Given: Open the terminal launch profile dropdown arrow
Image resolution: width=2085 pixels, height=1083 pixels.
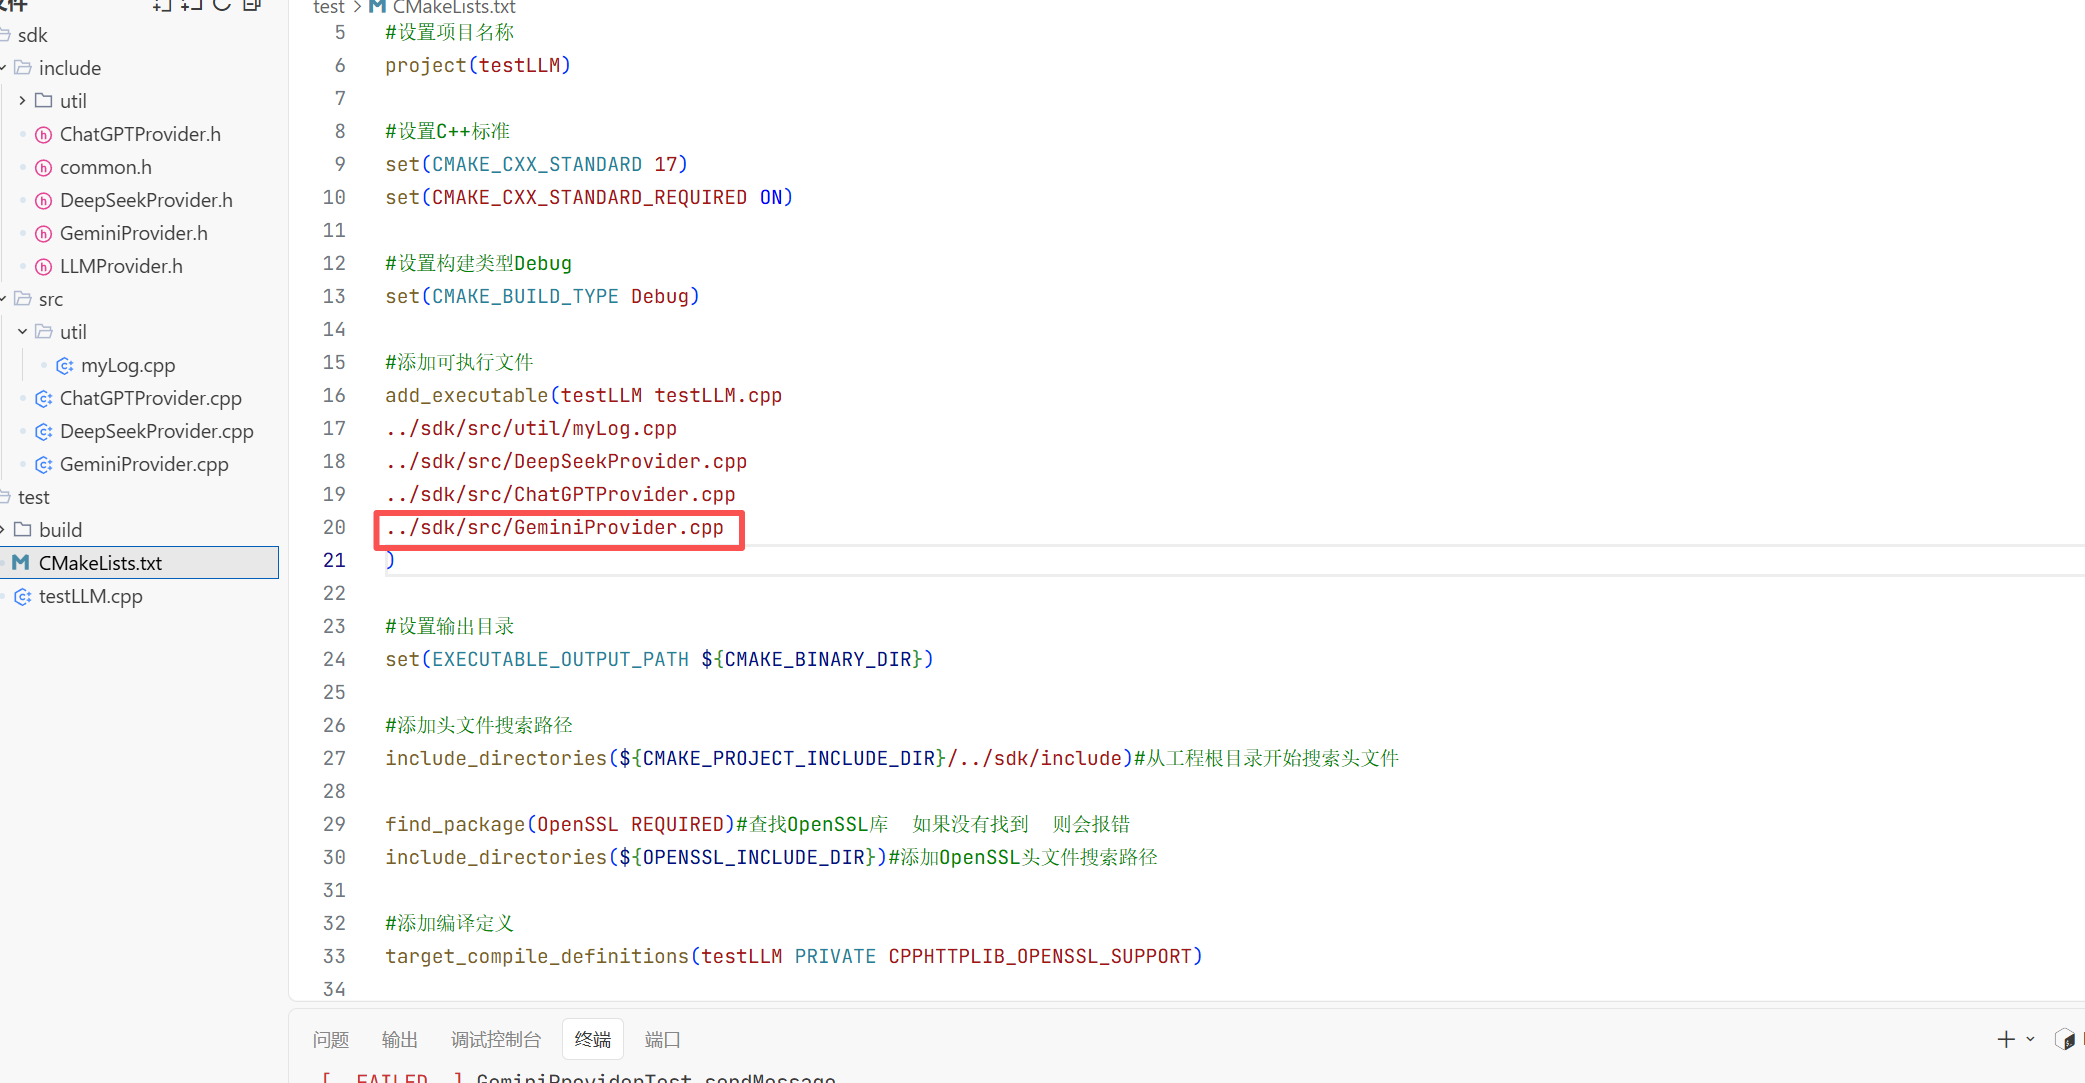Looking at the screenshot, I should tap(2030, 1040).
